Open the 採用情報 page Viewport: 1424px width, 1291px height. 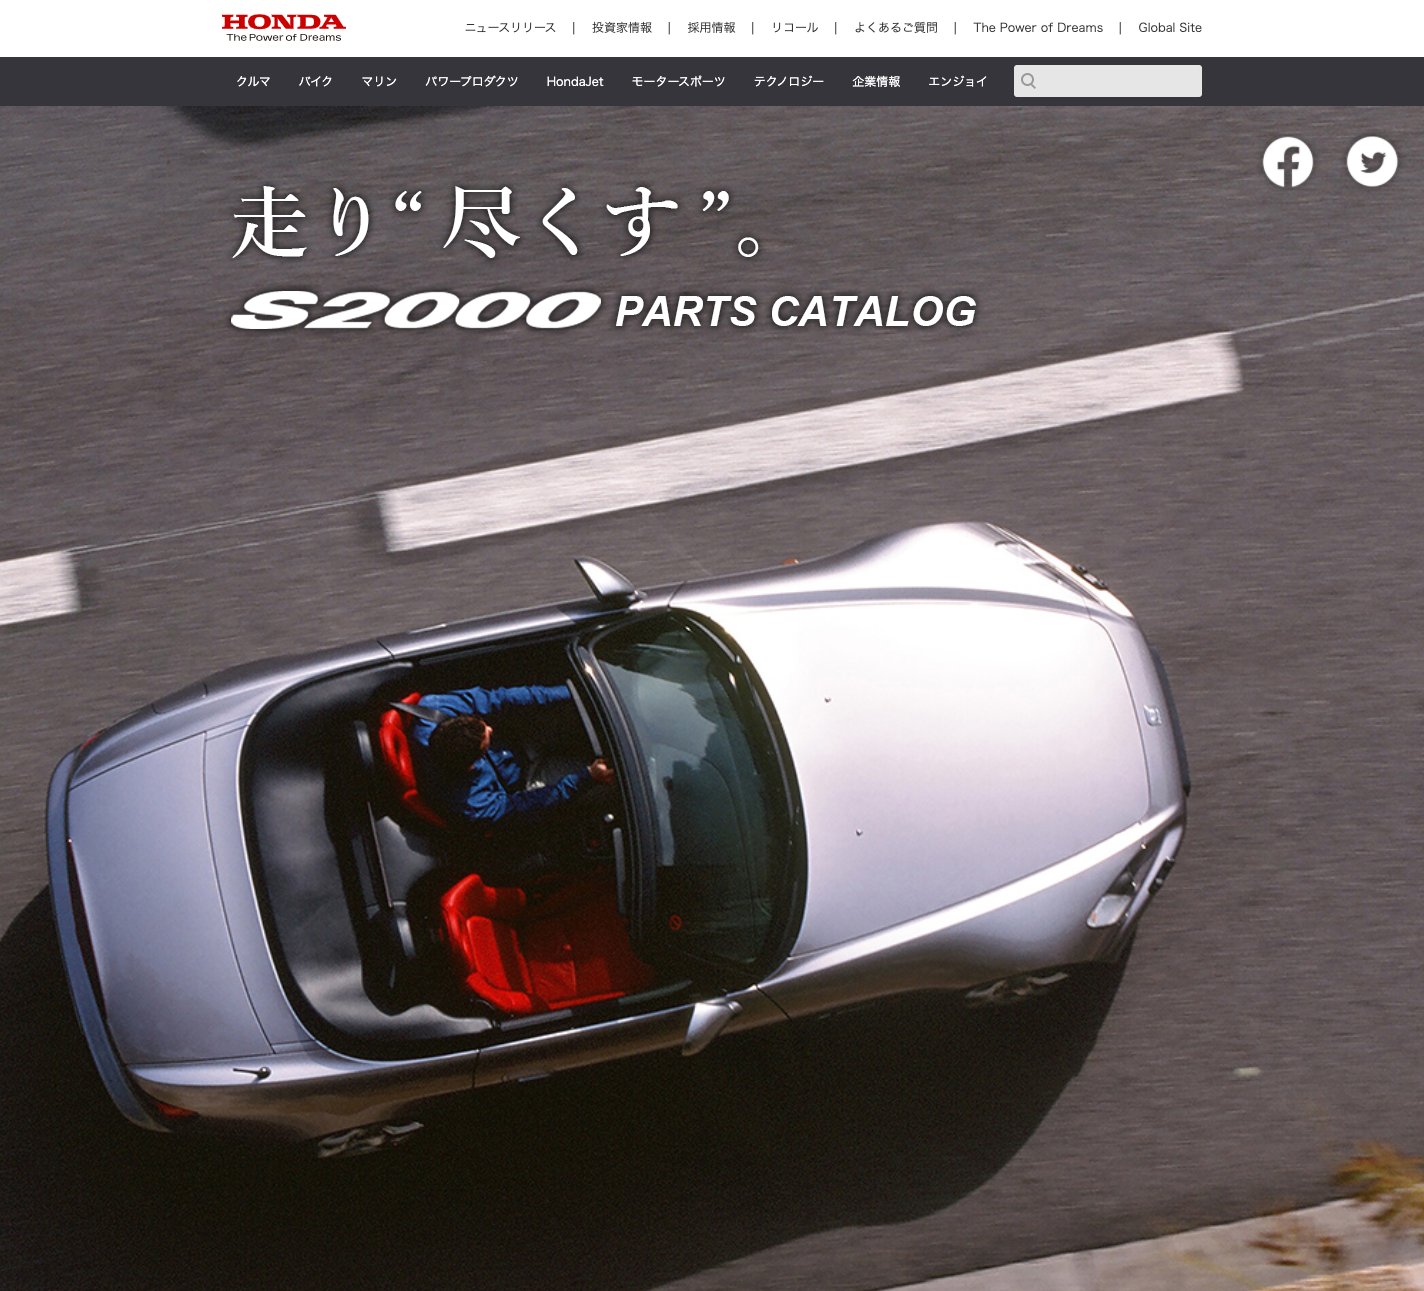click(x=711, y=28)
